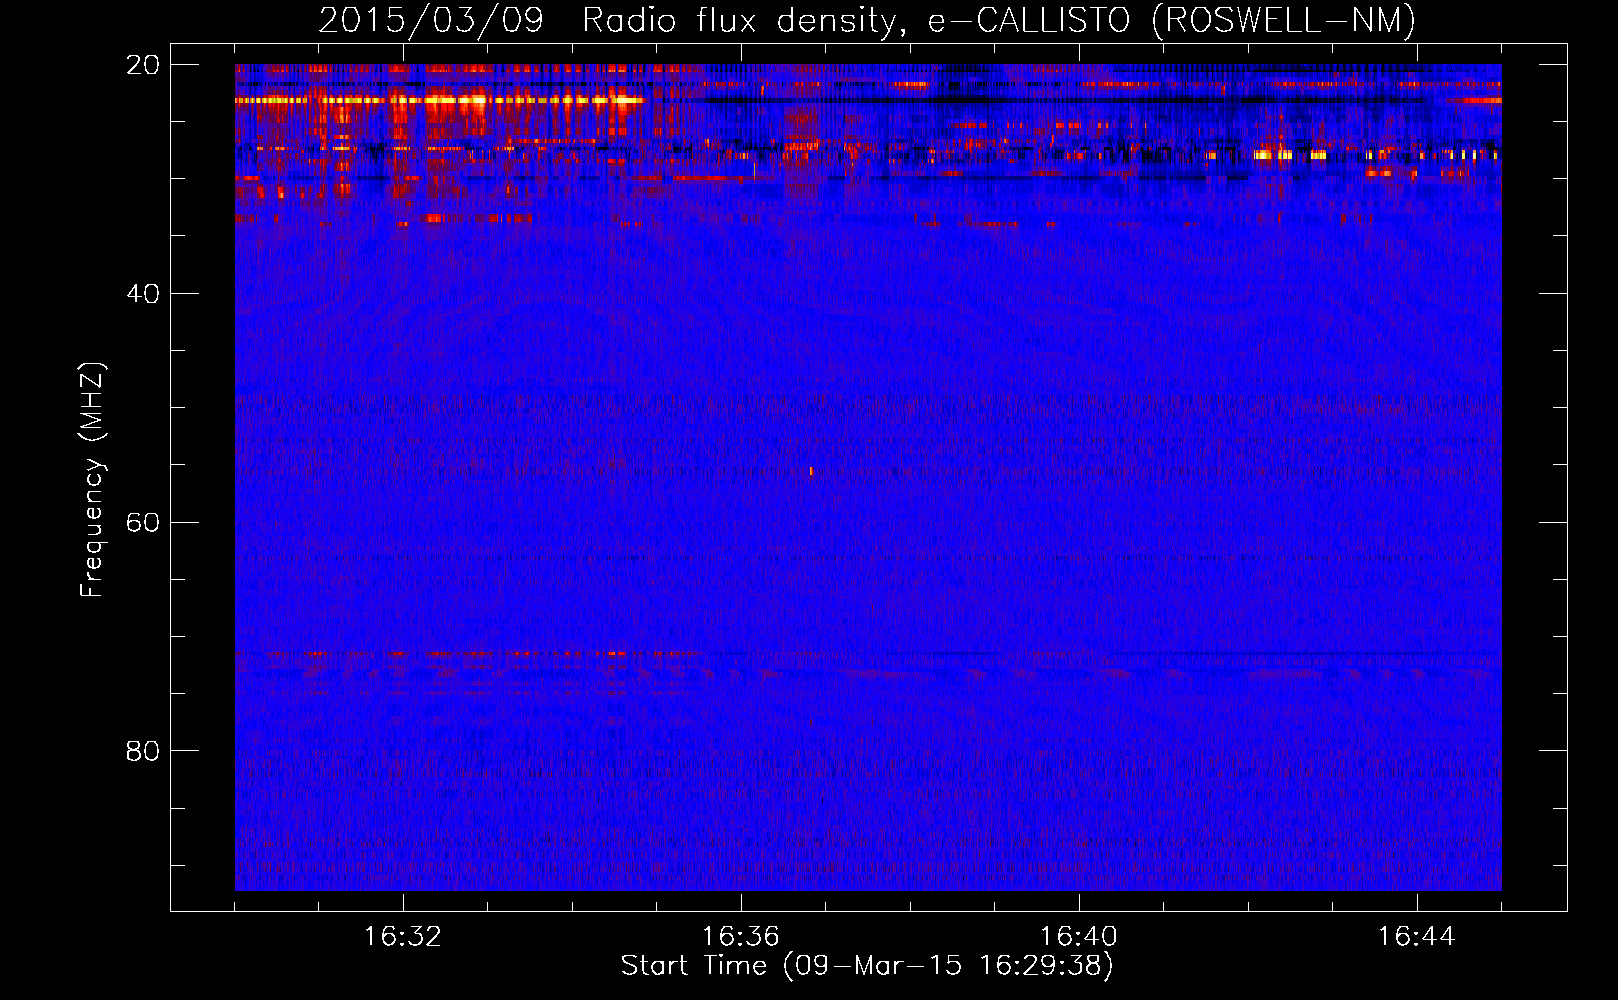Click the 16:44 time tick label
This screenshot has width=1618, height=1000.
tap(1417, 937)
